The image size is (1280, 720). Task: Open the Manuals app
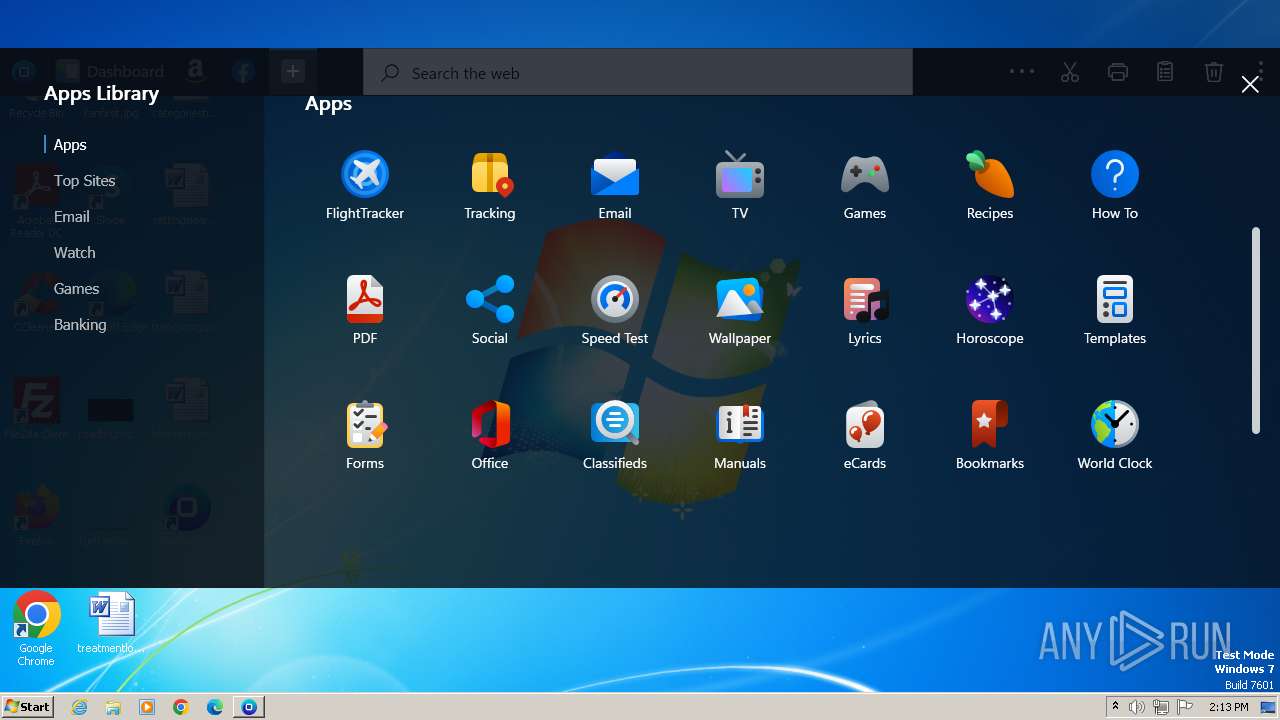pyautogui.click(x=740, y=436)
